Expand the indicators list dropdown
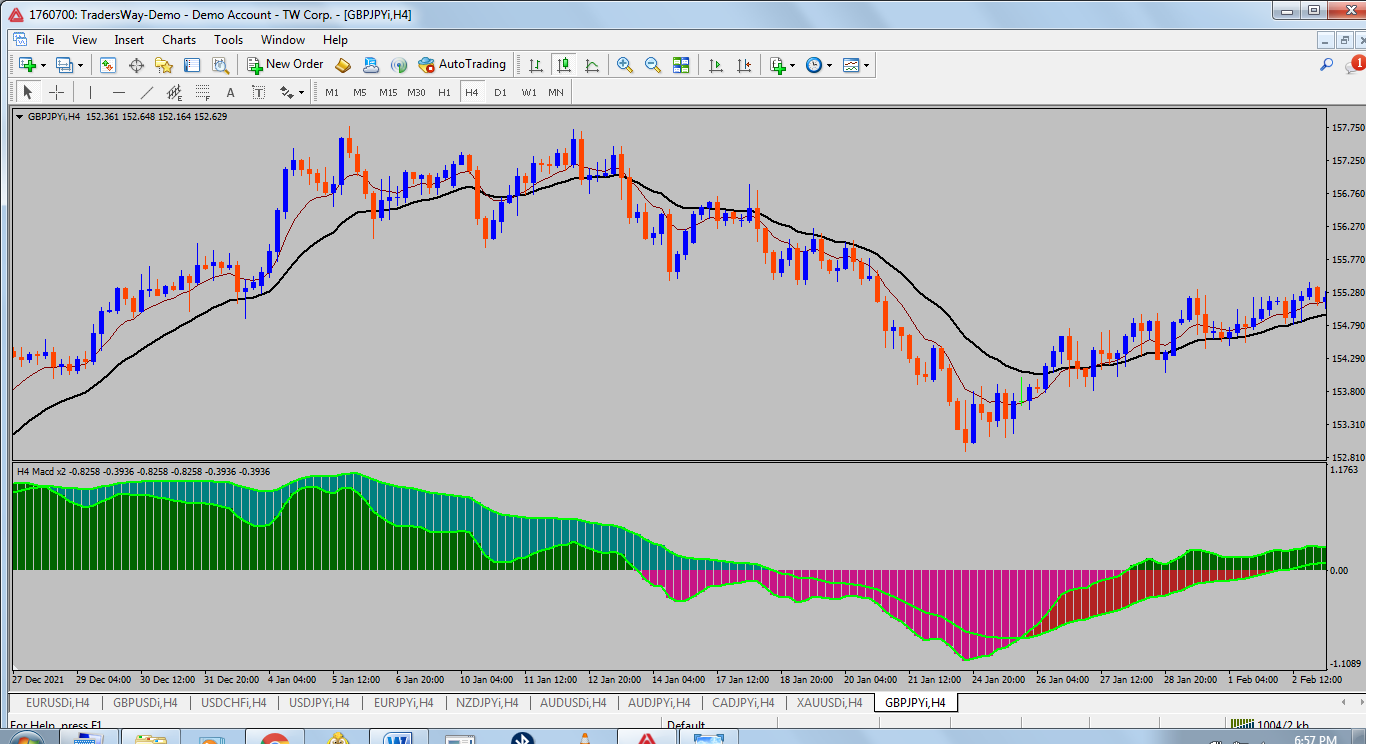Screen dimensions: 1382x744 coord(792,66)
